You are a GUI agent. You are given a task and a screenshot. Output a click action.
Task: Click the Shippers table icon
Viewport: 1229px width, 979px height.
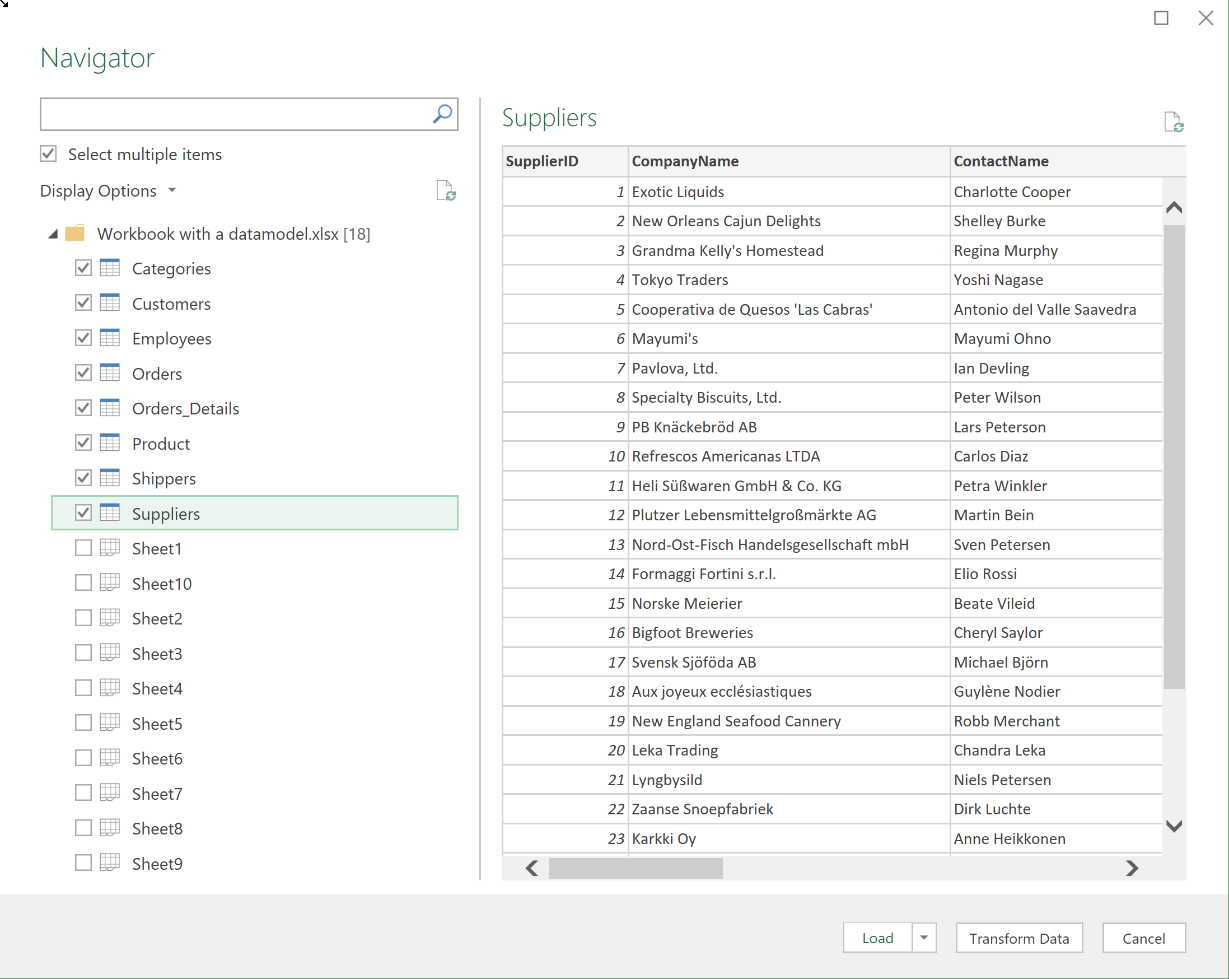point(110,478)
